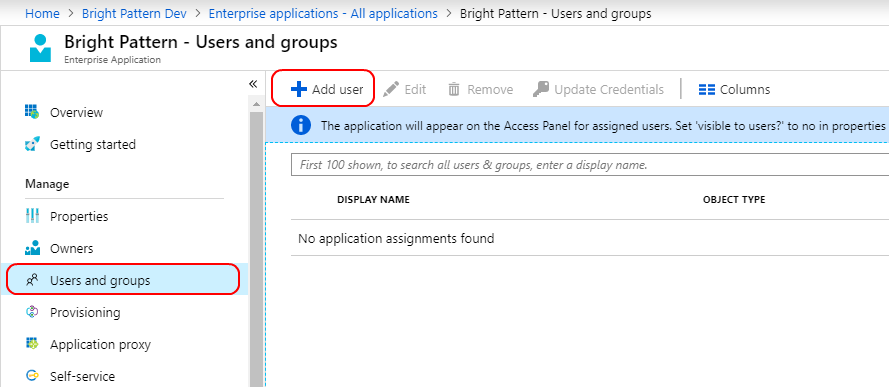889x387 pixels.
Task: Focus the users and groups search field
Action: [x=590, y=165]
